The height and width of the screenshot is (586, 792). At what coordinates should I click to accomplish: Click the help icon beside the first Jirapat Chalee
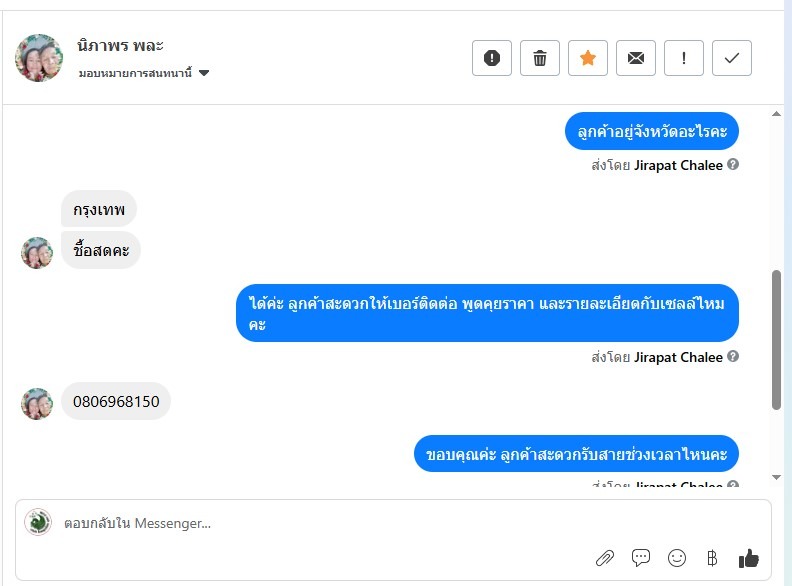[733, 165]
